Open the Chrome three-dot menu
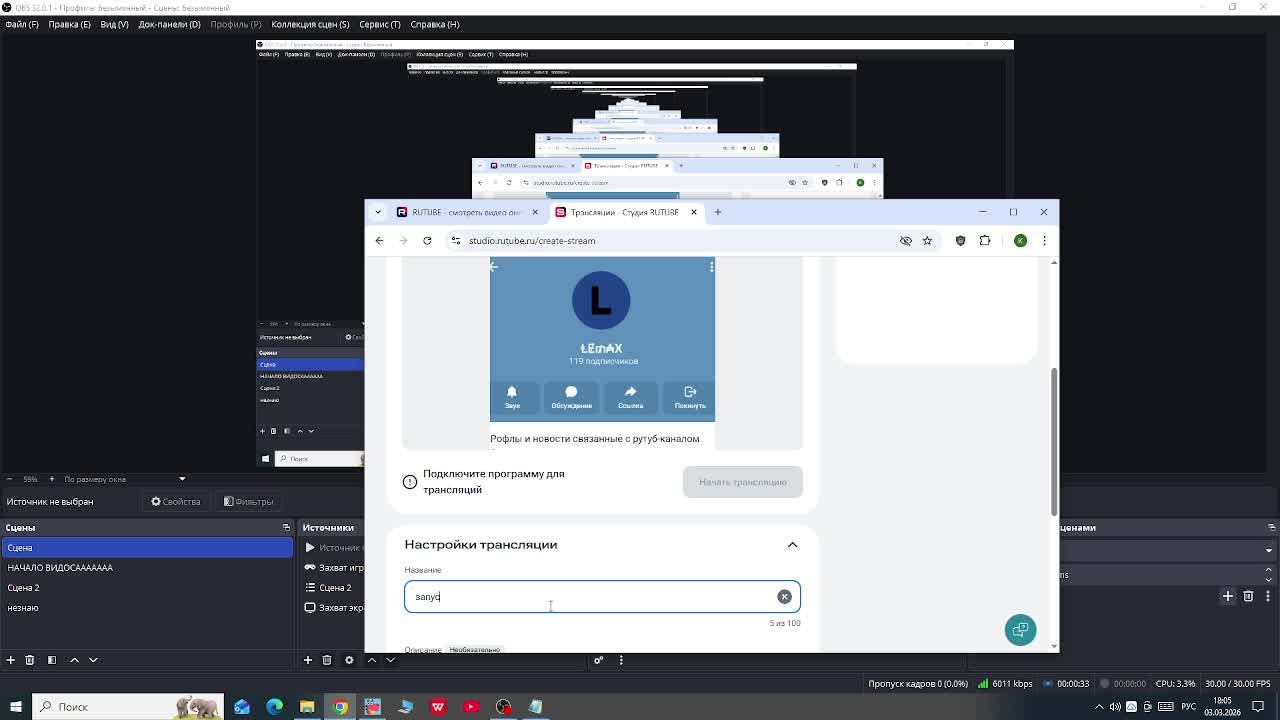Screen dimensions: 1280x720 [x=1044, y=241]
